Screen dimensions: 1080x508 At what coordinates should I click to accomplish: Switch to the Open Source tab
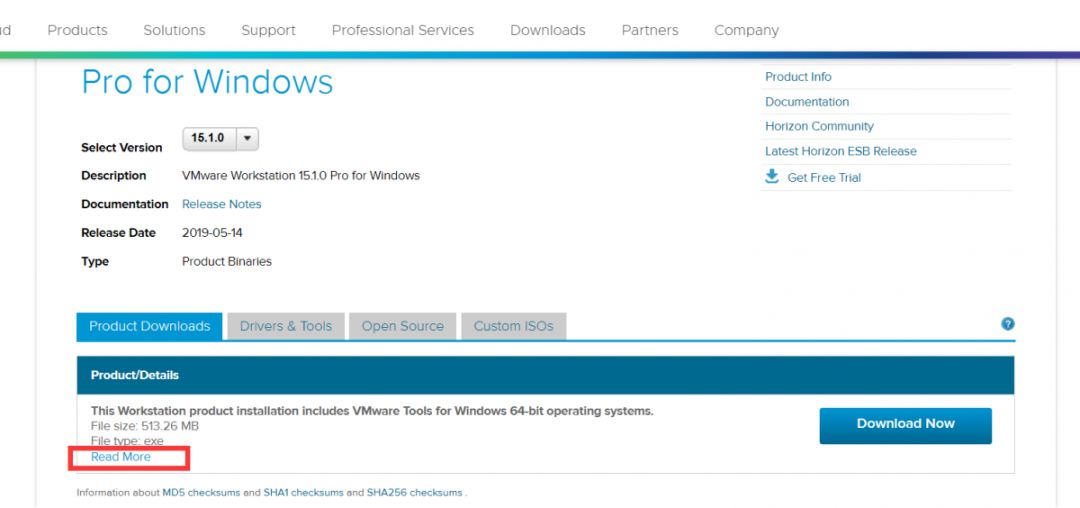[x=403, y=326]
